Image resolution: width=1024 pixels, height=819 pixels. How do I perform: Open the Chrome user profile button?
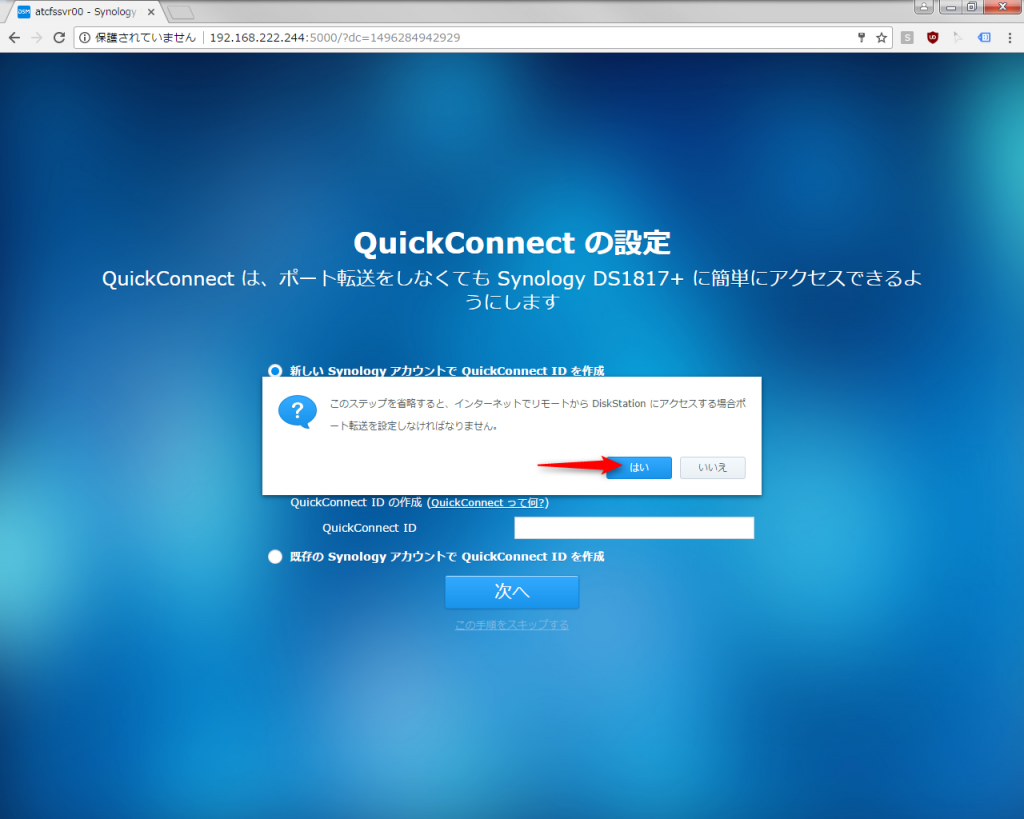point(923,7)
